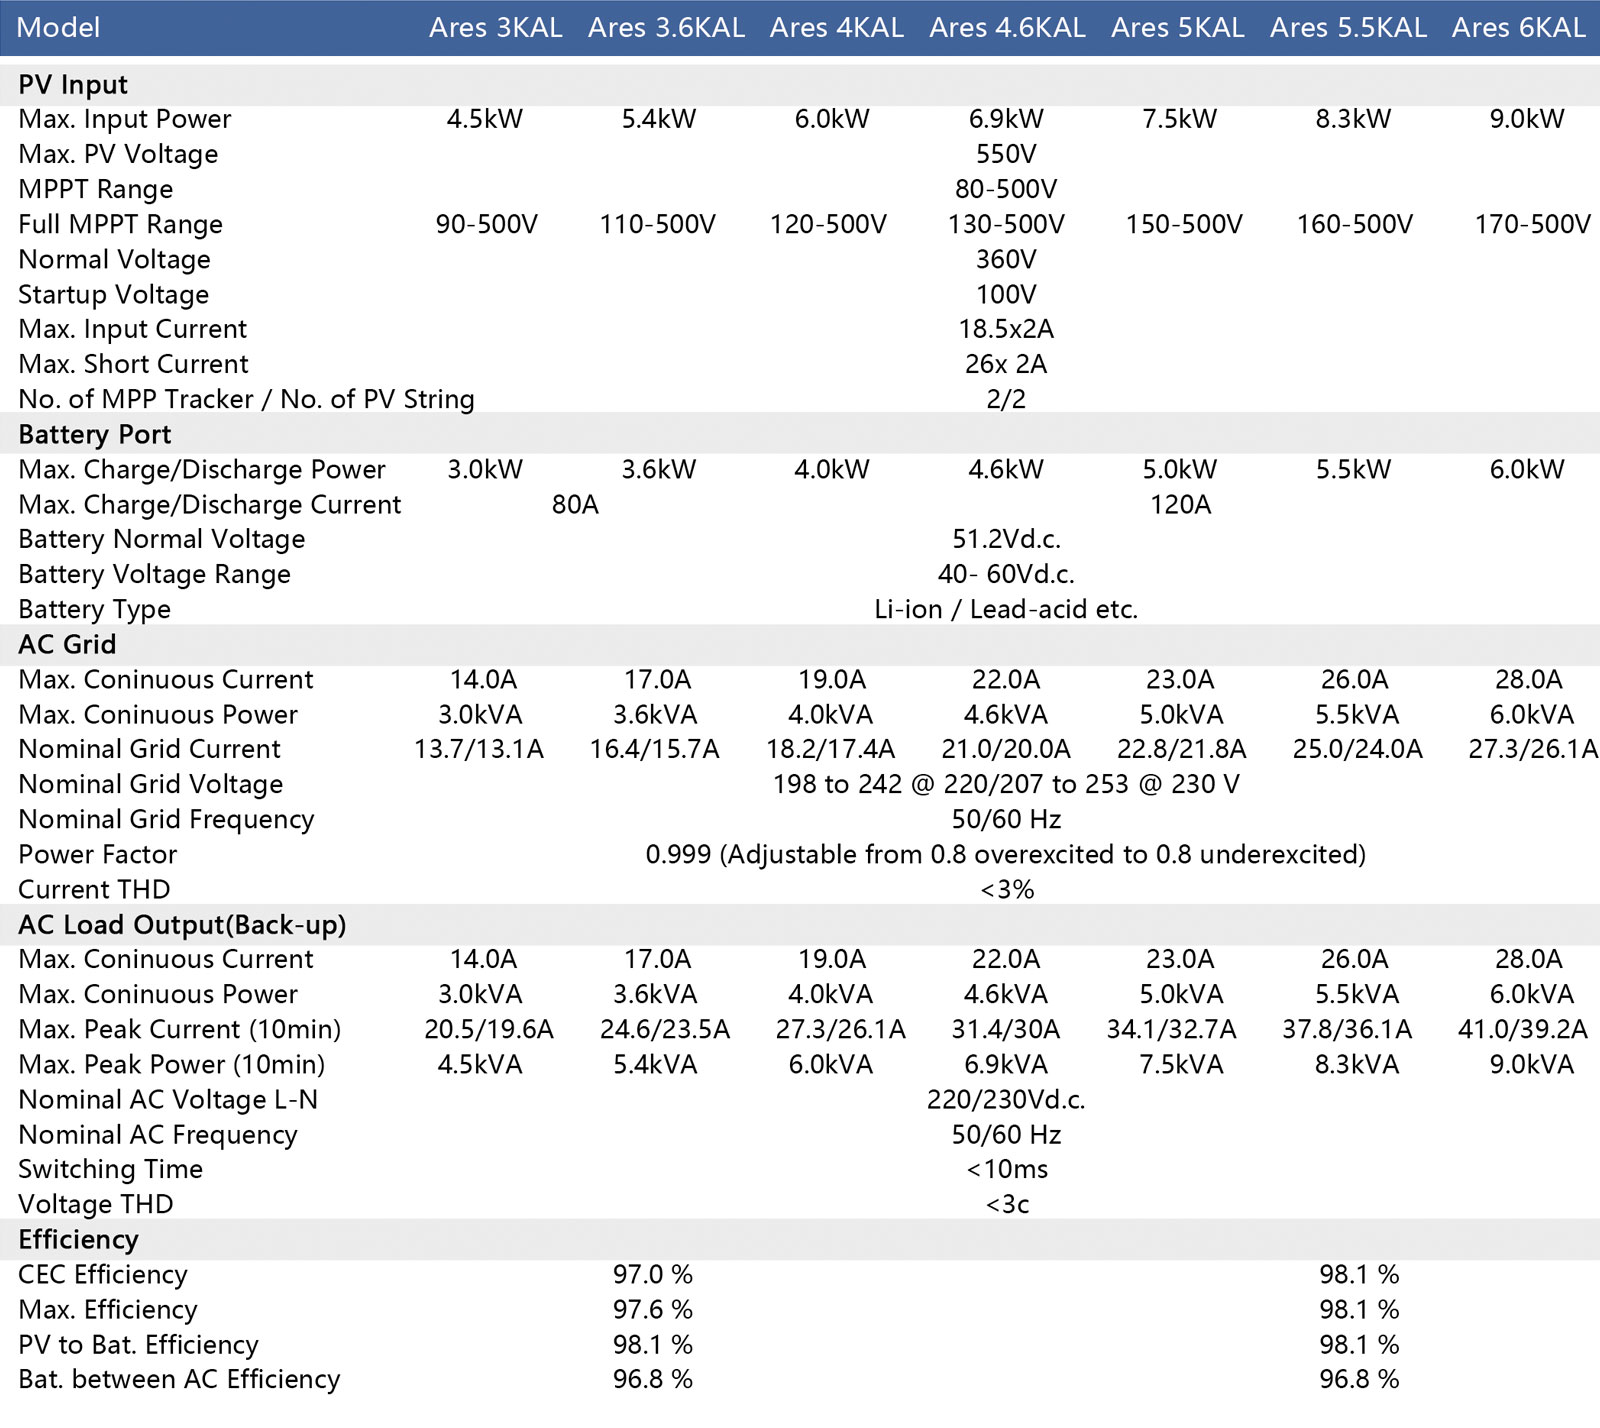
Task: Click the 'Li-ion / Lead-acid etc.' value
Action: coord(1006,609)
